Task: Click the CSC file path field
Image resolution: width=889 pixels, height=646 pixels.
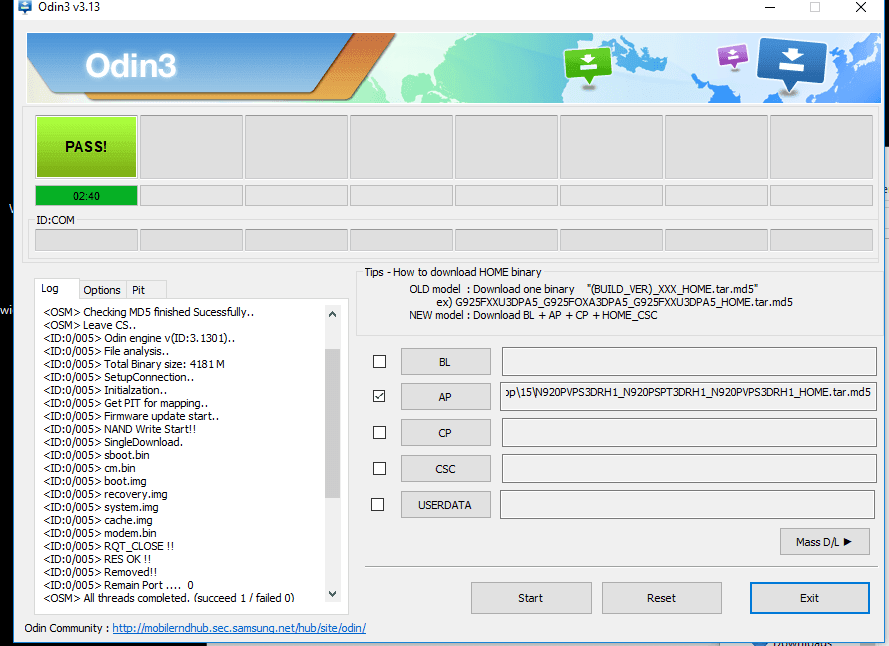Action: click(689, 468)
